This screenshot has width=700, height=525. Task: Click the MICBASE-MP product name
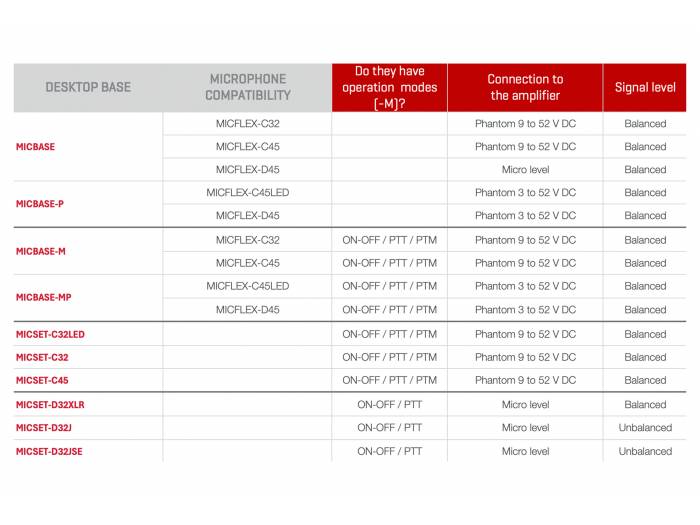coord(44,297)
